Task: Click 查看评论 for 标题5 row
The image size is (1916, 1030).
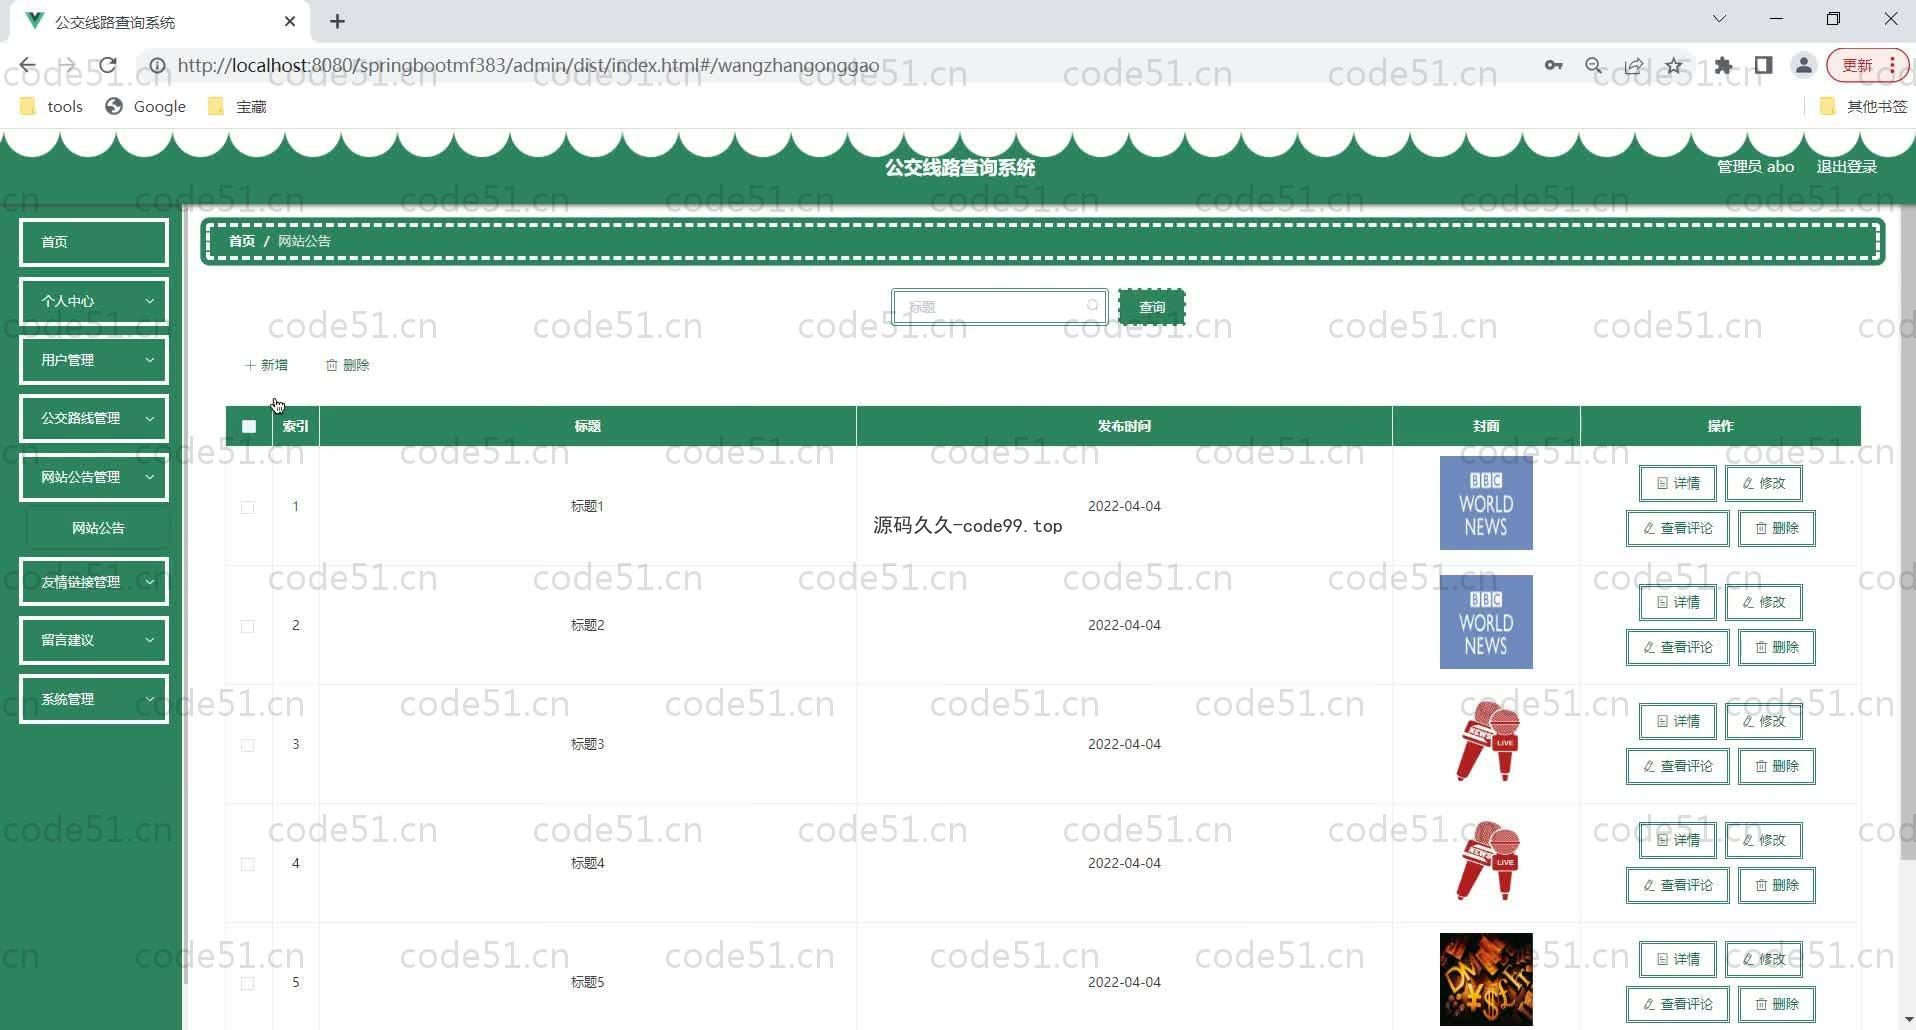Action: [1678, 1004]
